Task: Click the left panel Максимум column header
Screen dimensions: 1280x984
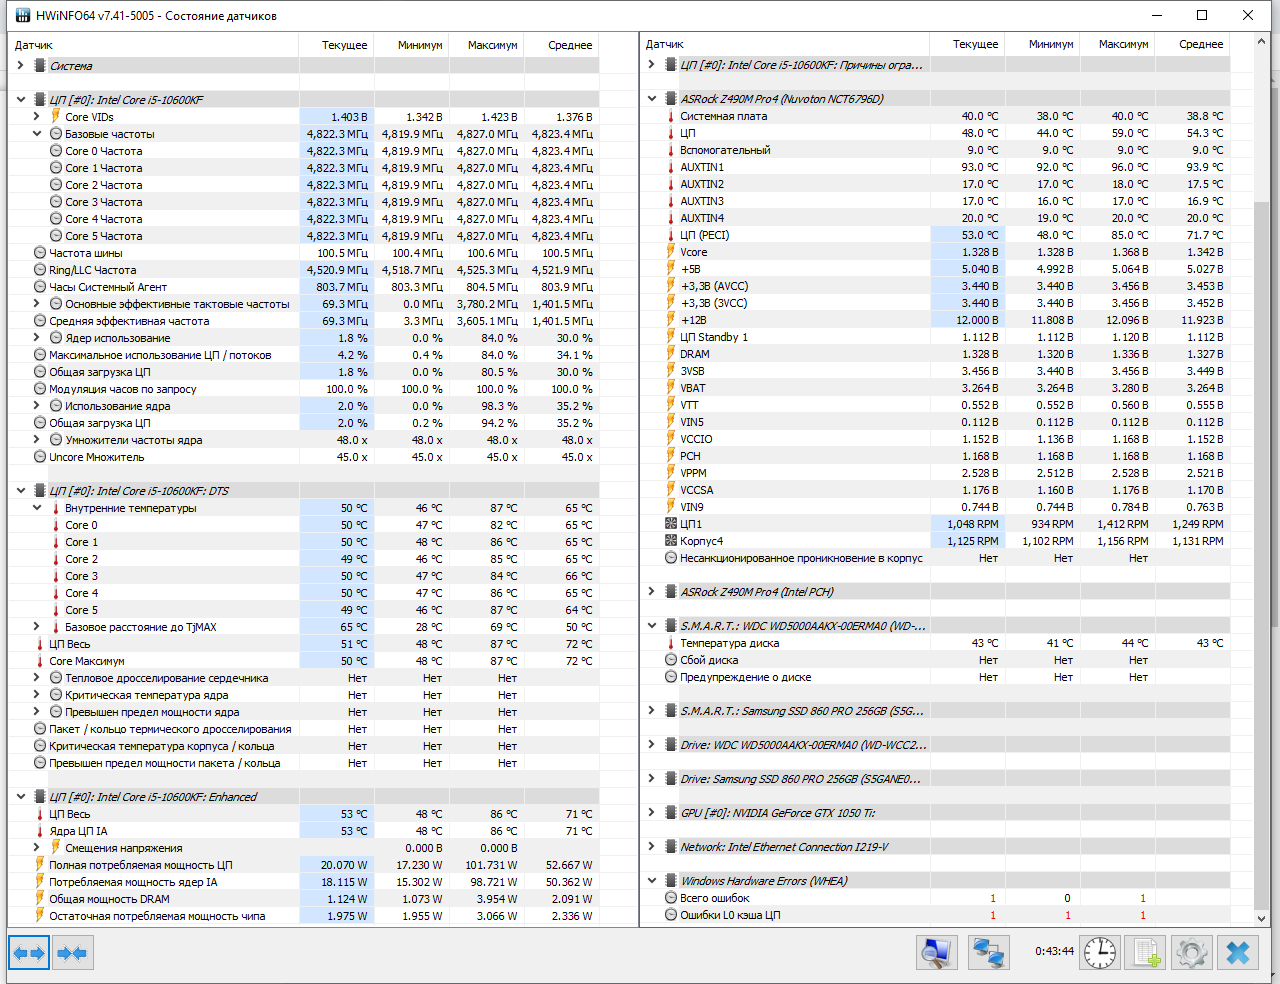Action: (x=486, y=45)
